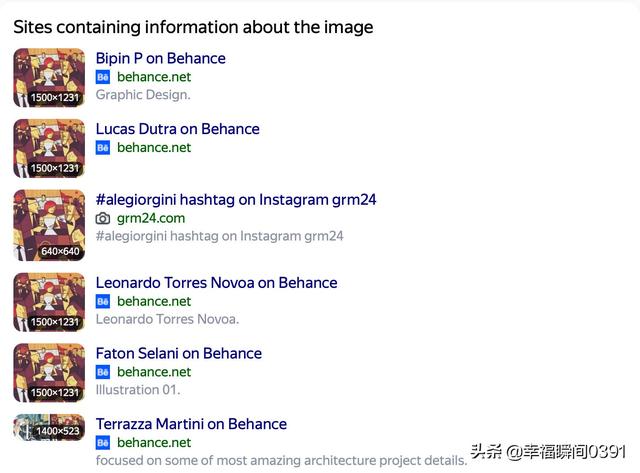The image size is (640, 473).
Task: Open Lucas Dutra result thumbnail image
Action: (x=49, y=148)
